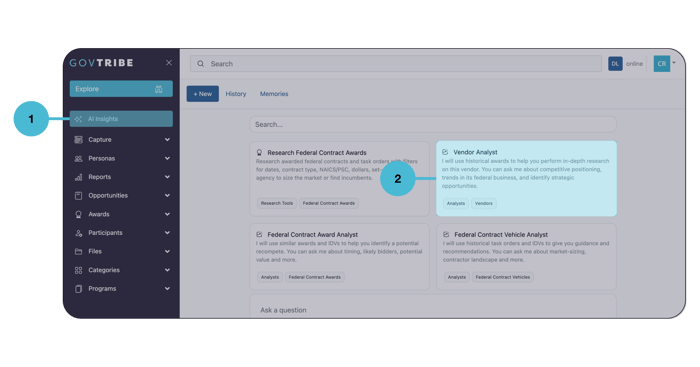Switch to the History tab
The image size is (700, 367).
236,94
